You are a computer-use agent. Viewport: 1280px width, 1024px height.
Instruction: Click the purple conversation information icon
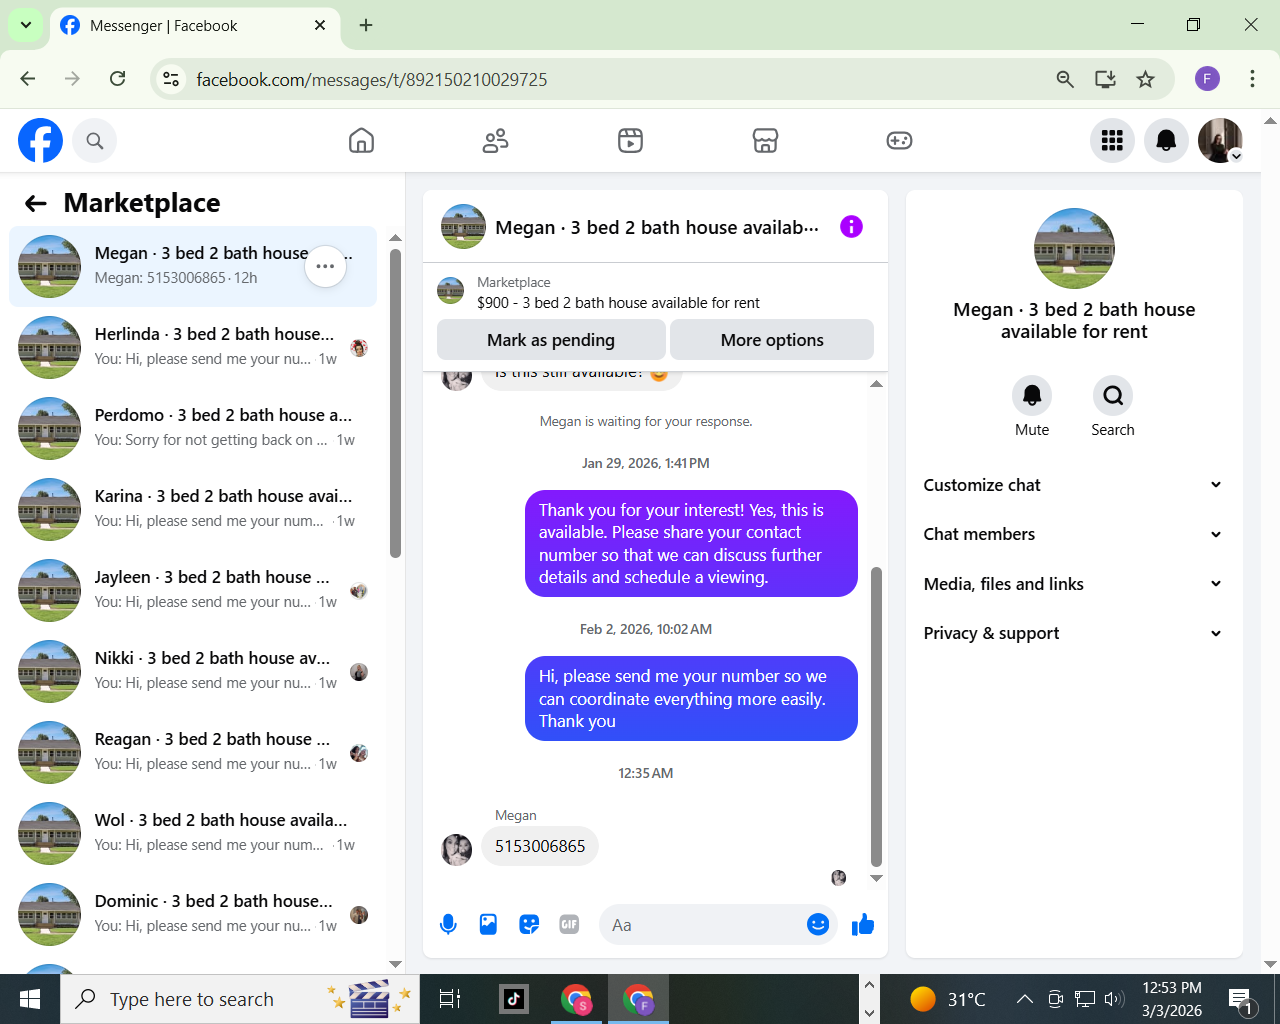coord(851,227)
